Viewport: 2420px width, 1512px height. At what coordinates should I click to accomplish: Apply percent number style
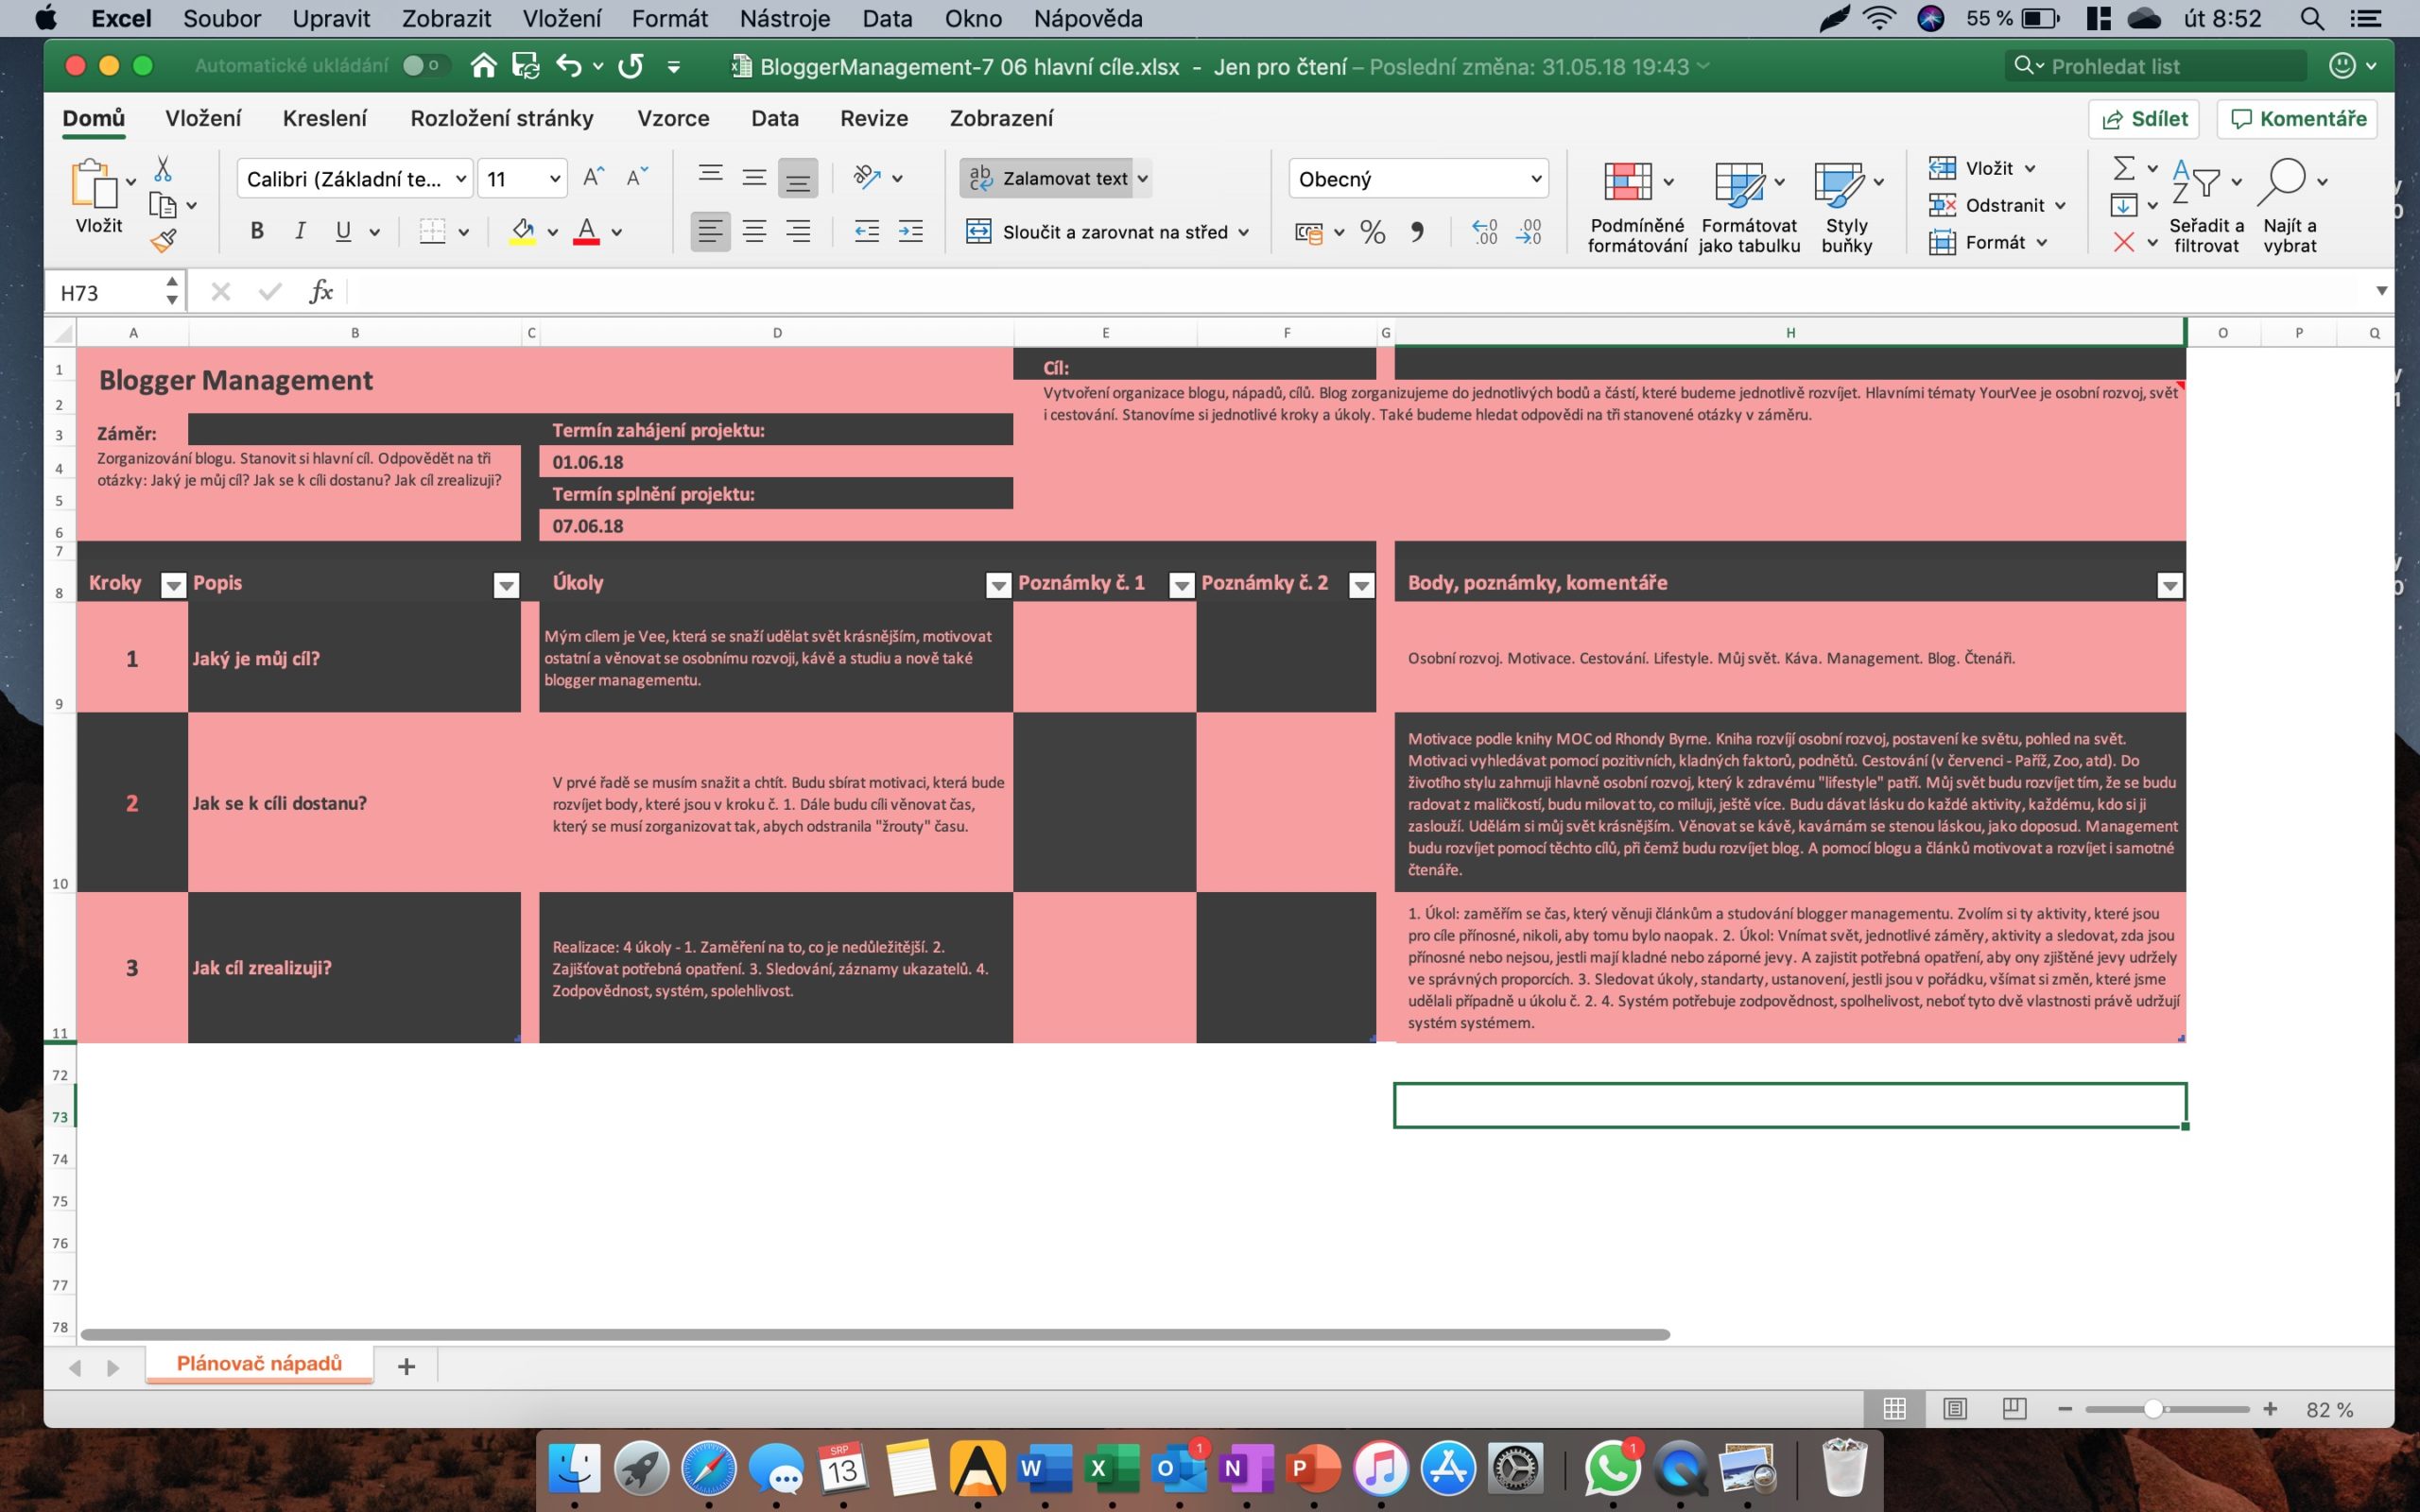pos(1372,231)
